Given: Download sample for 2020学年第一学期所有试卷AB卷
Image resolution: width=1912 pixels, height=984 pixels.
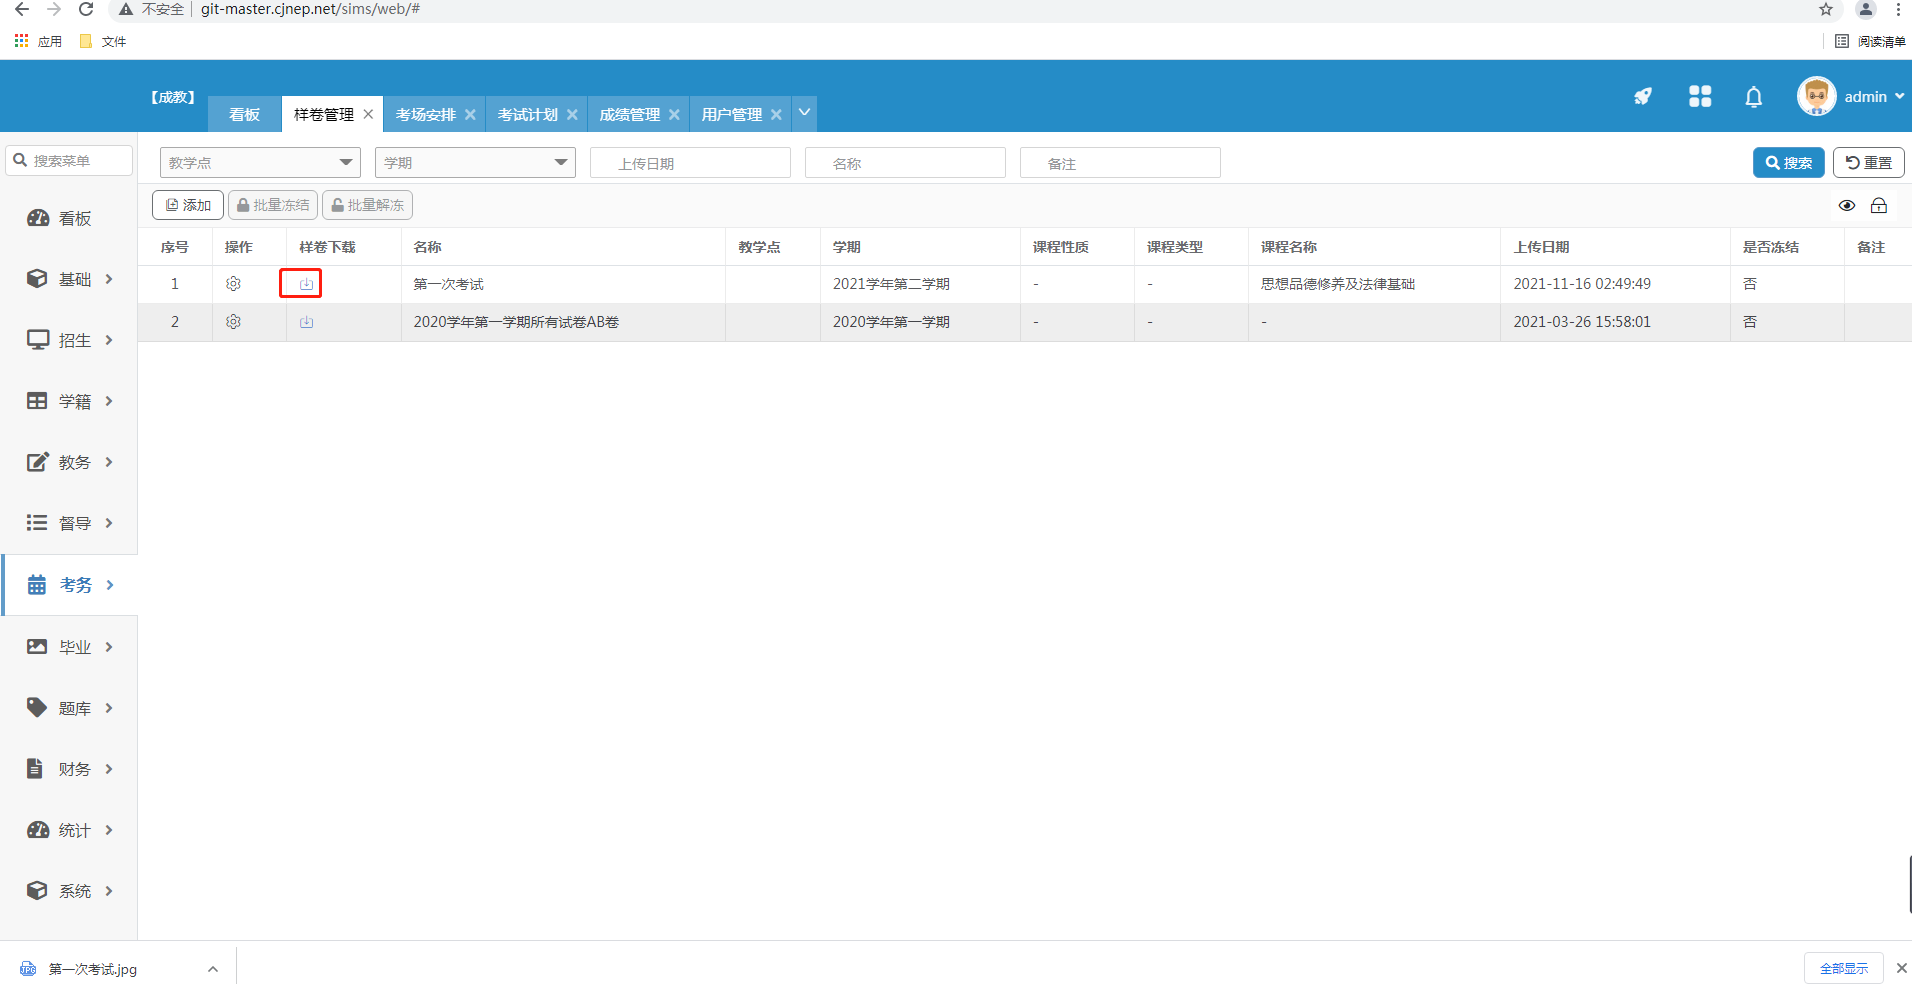Looking at the screenshot, I should click(x=306, y=322).
